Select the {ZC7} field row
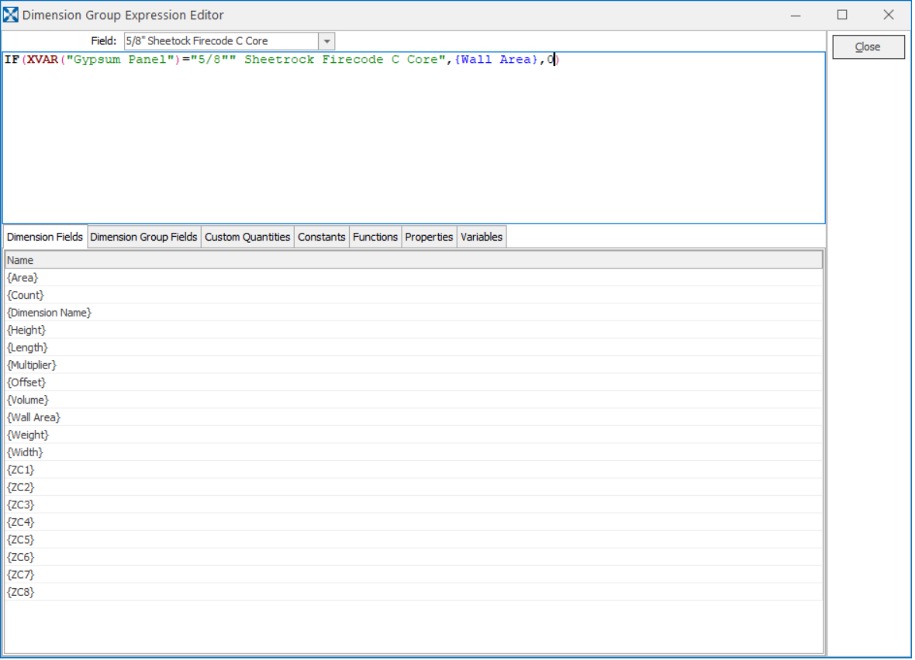Image resolution: width=915 pixels, height=660 pixels. pyautogui.click(x=414, y=575)
